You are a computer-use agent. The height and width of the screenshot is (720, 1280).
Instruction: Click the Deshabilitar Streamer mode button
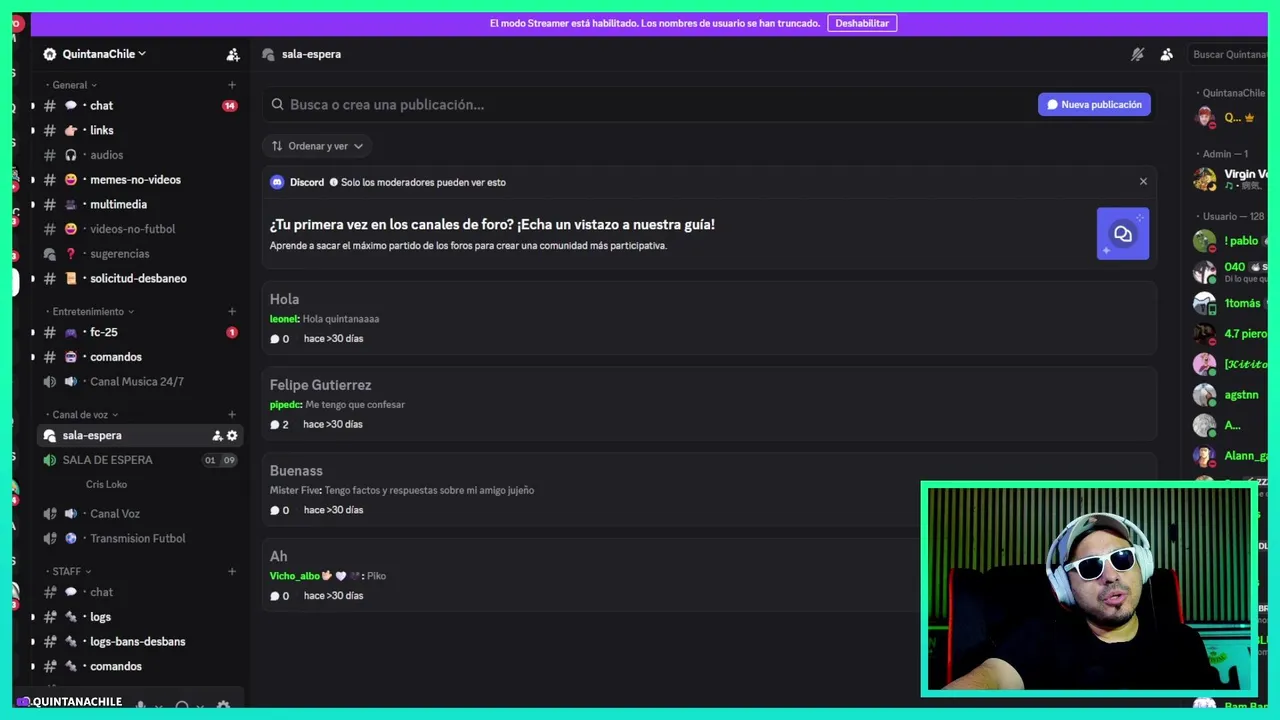pyautogui.click(x=862, y=23)
